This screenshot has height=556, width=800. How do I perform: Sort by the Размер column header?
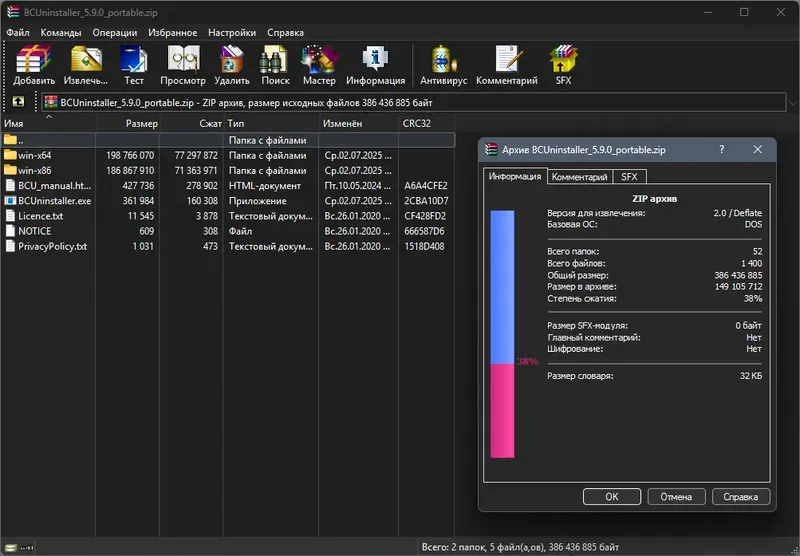pyautogui.click(x=128, y=123)
